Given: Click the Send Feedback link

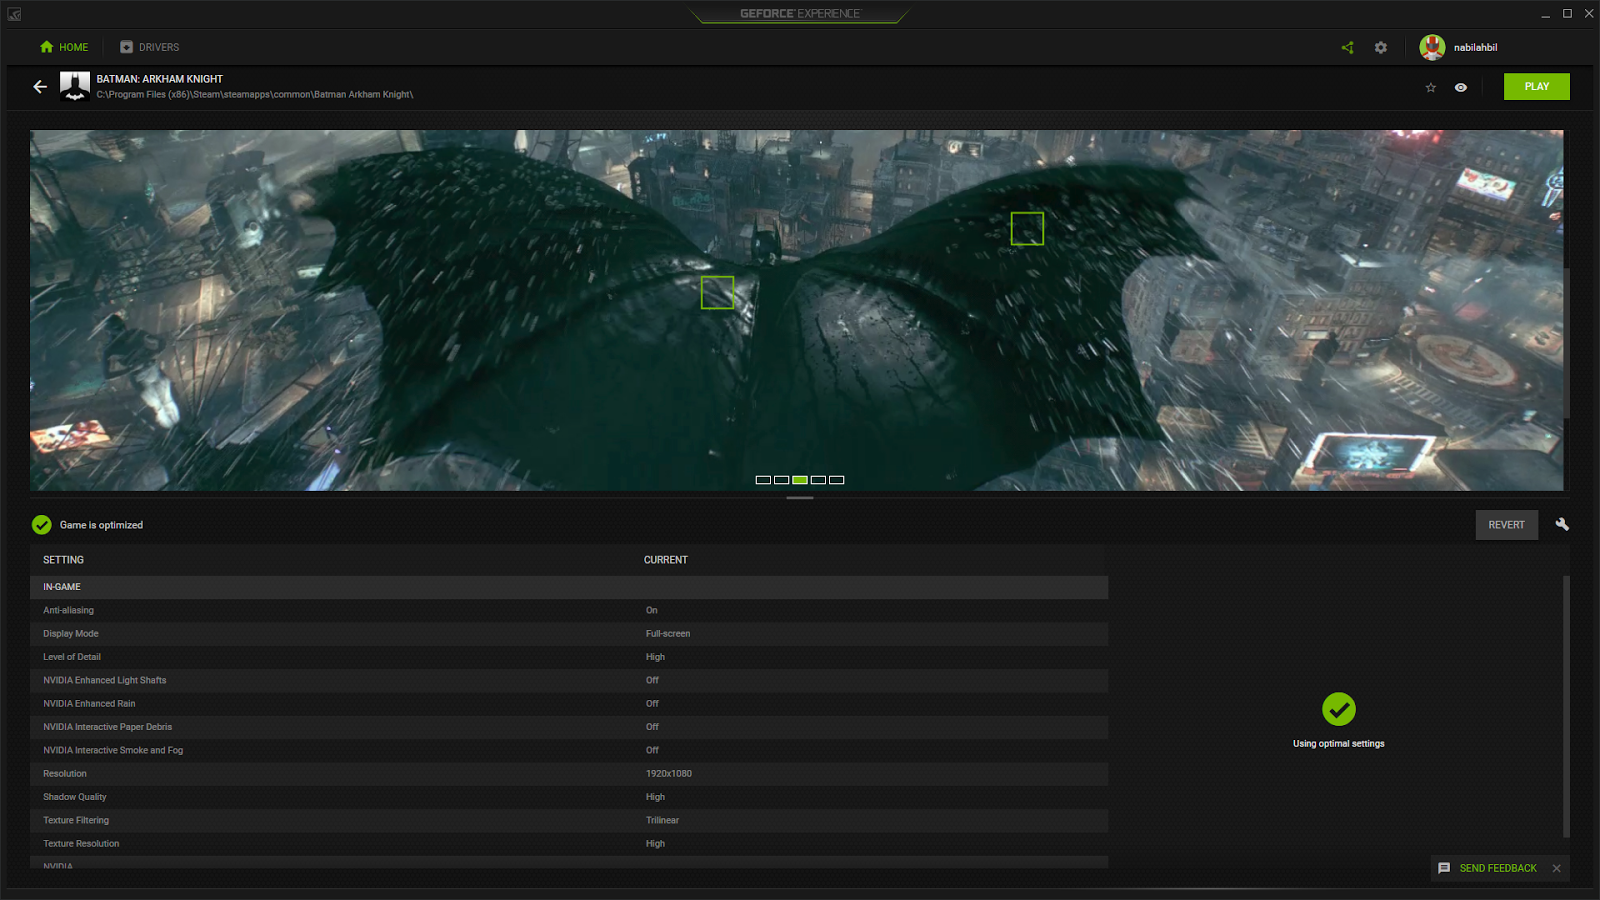Looking at the screenshot, I should [1498, 868].
